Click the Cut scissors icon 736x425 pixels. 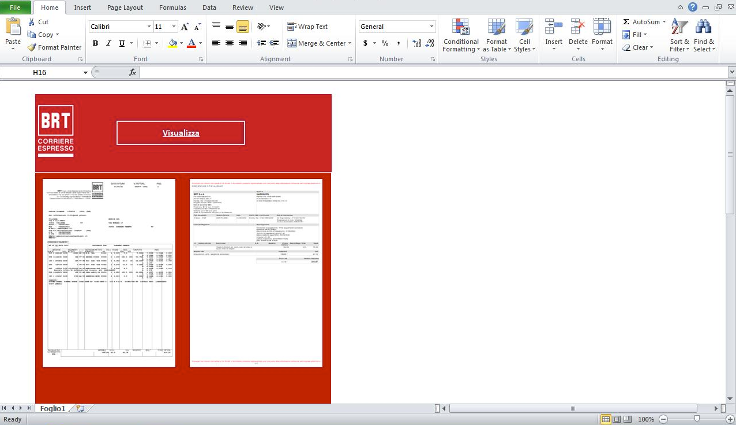tap(31, 22)
